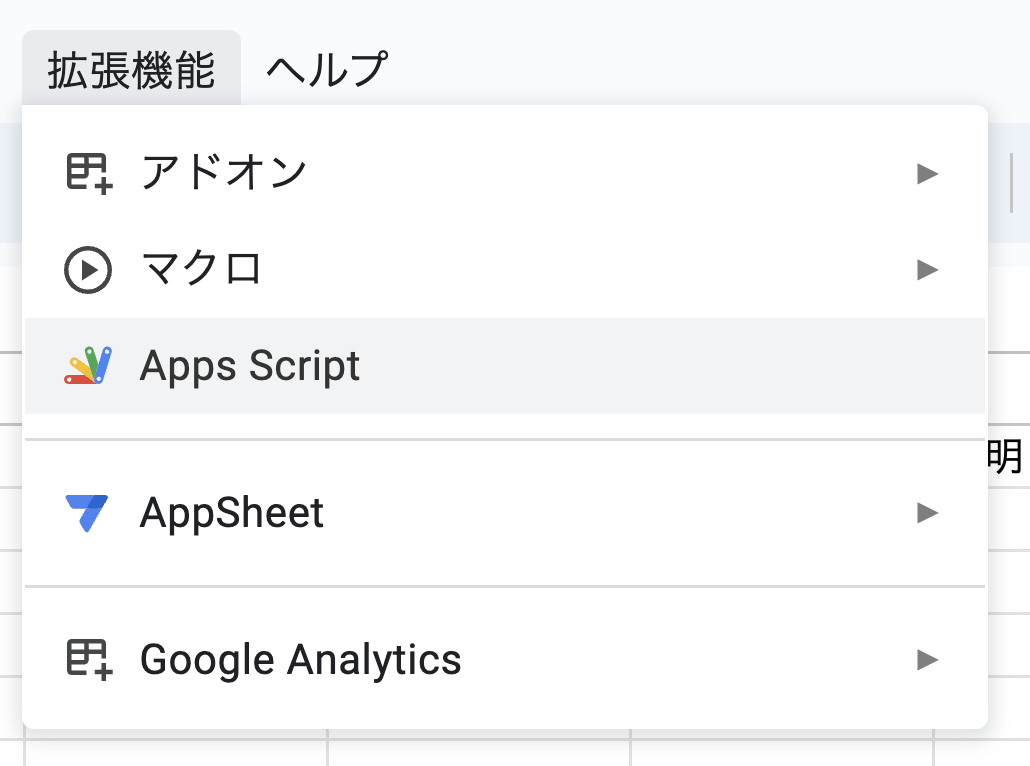
Task: Click the colorful Apps Script logo icon
Action: [88, 366]
